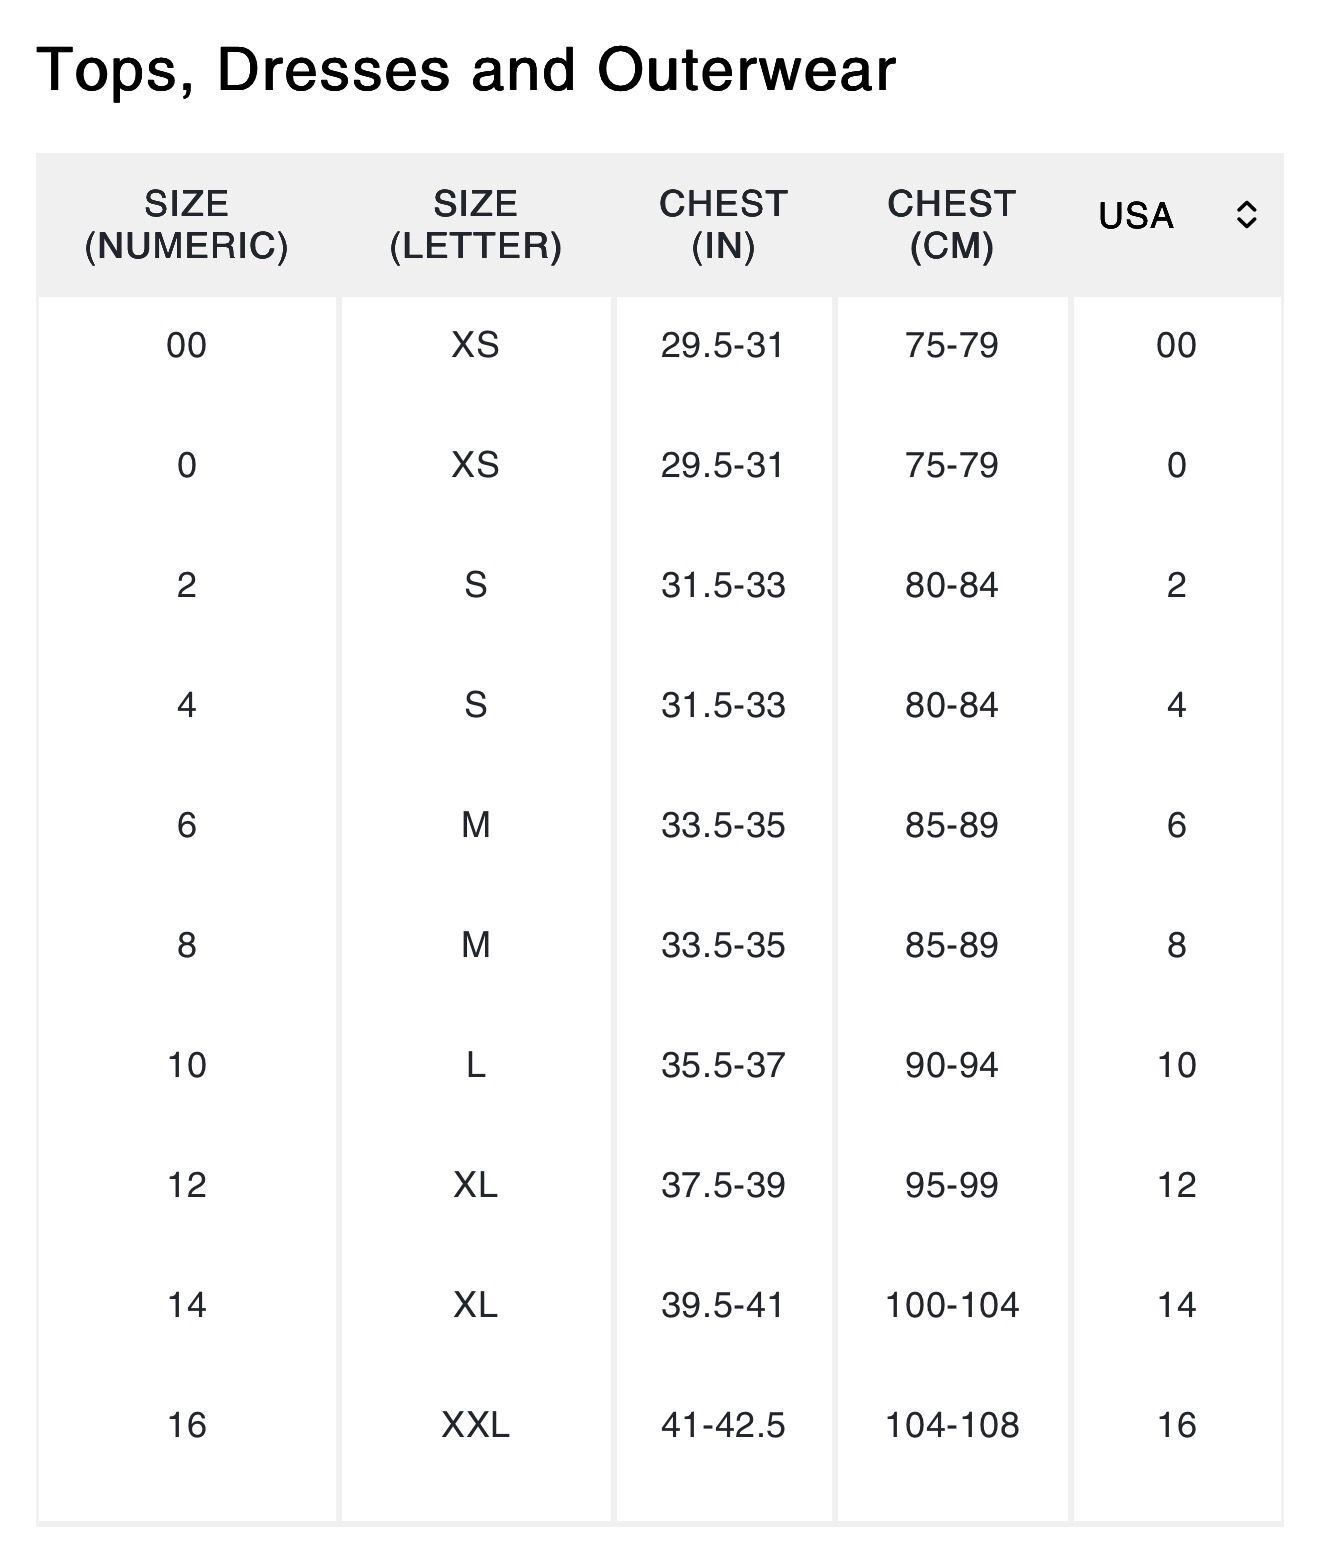Click the 41-42.5 chest inches value
This screenshot has width=1320, height=1547.
(x=723, y=1425)
